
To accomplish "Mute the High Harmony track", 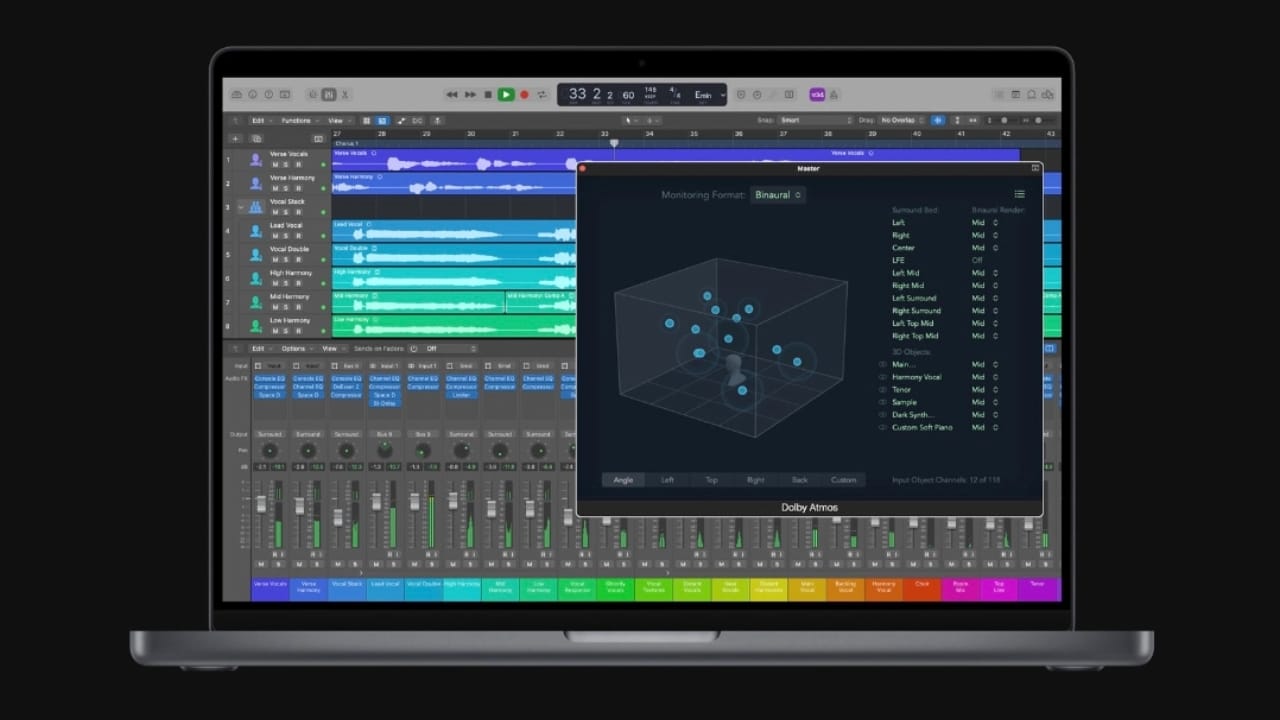I will click(x=276, y=283).
